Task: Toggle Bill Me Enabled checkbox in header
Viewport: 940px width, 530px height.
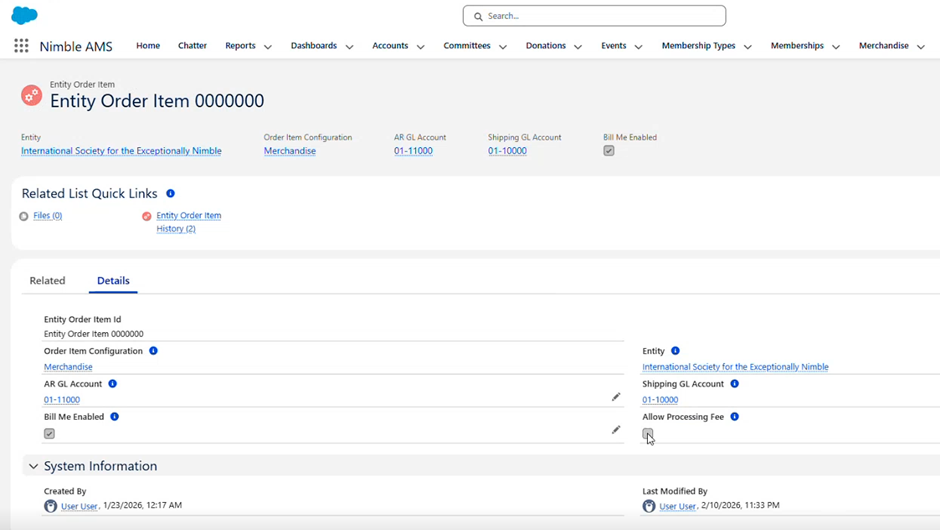Action: tap(608, 151)
